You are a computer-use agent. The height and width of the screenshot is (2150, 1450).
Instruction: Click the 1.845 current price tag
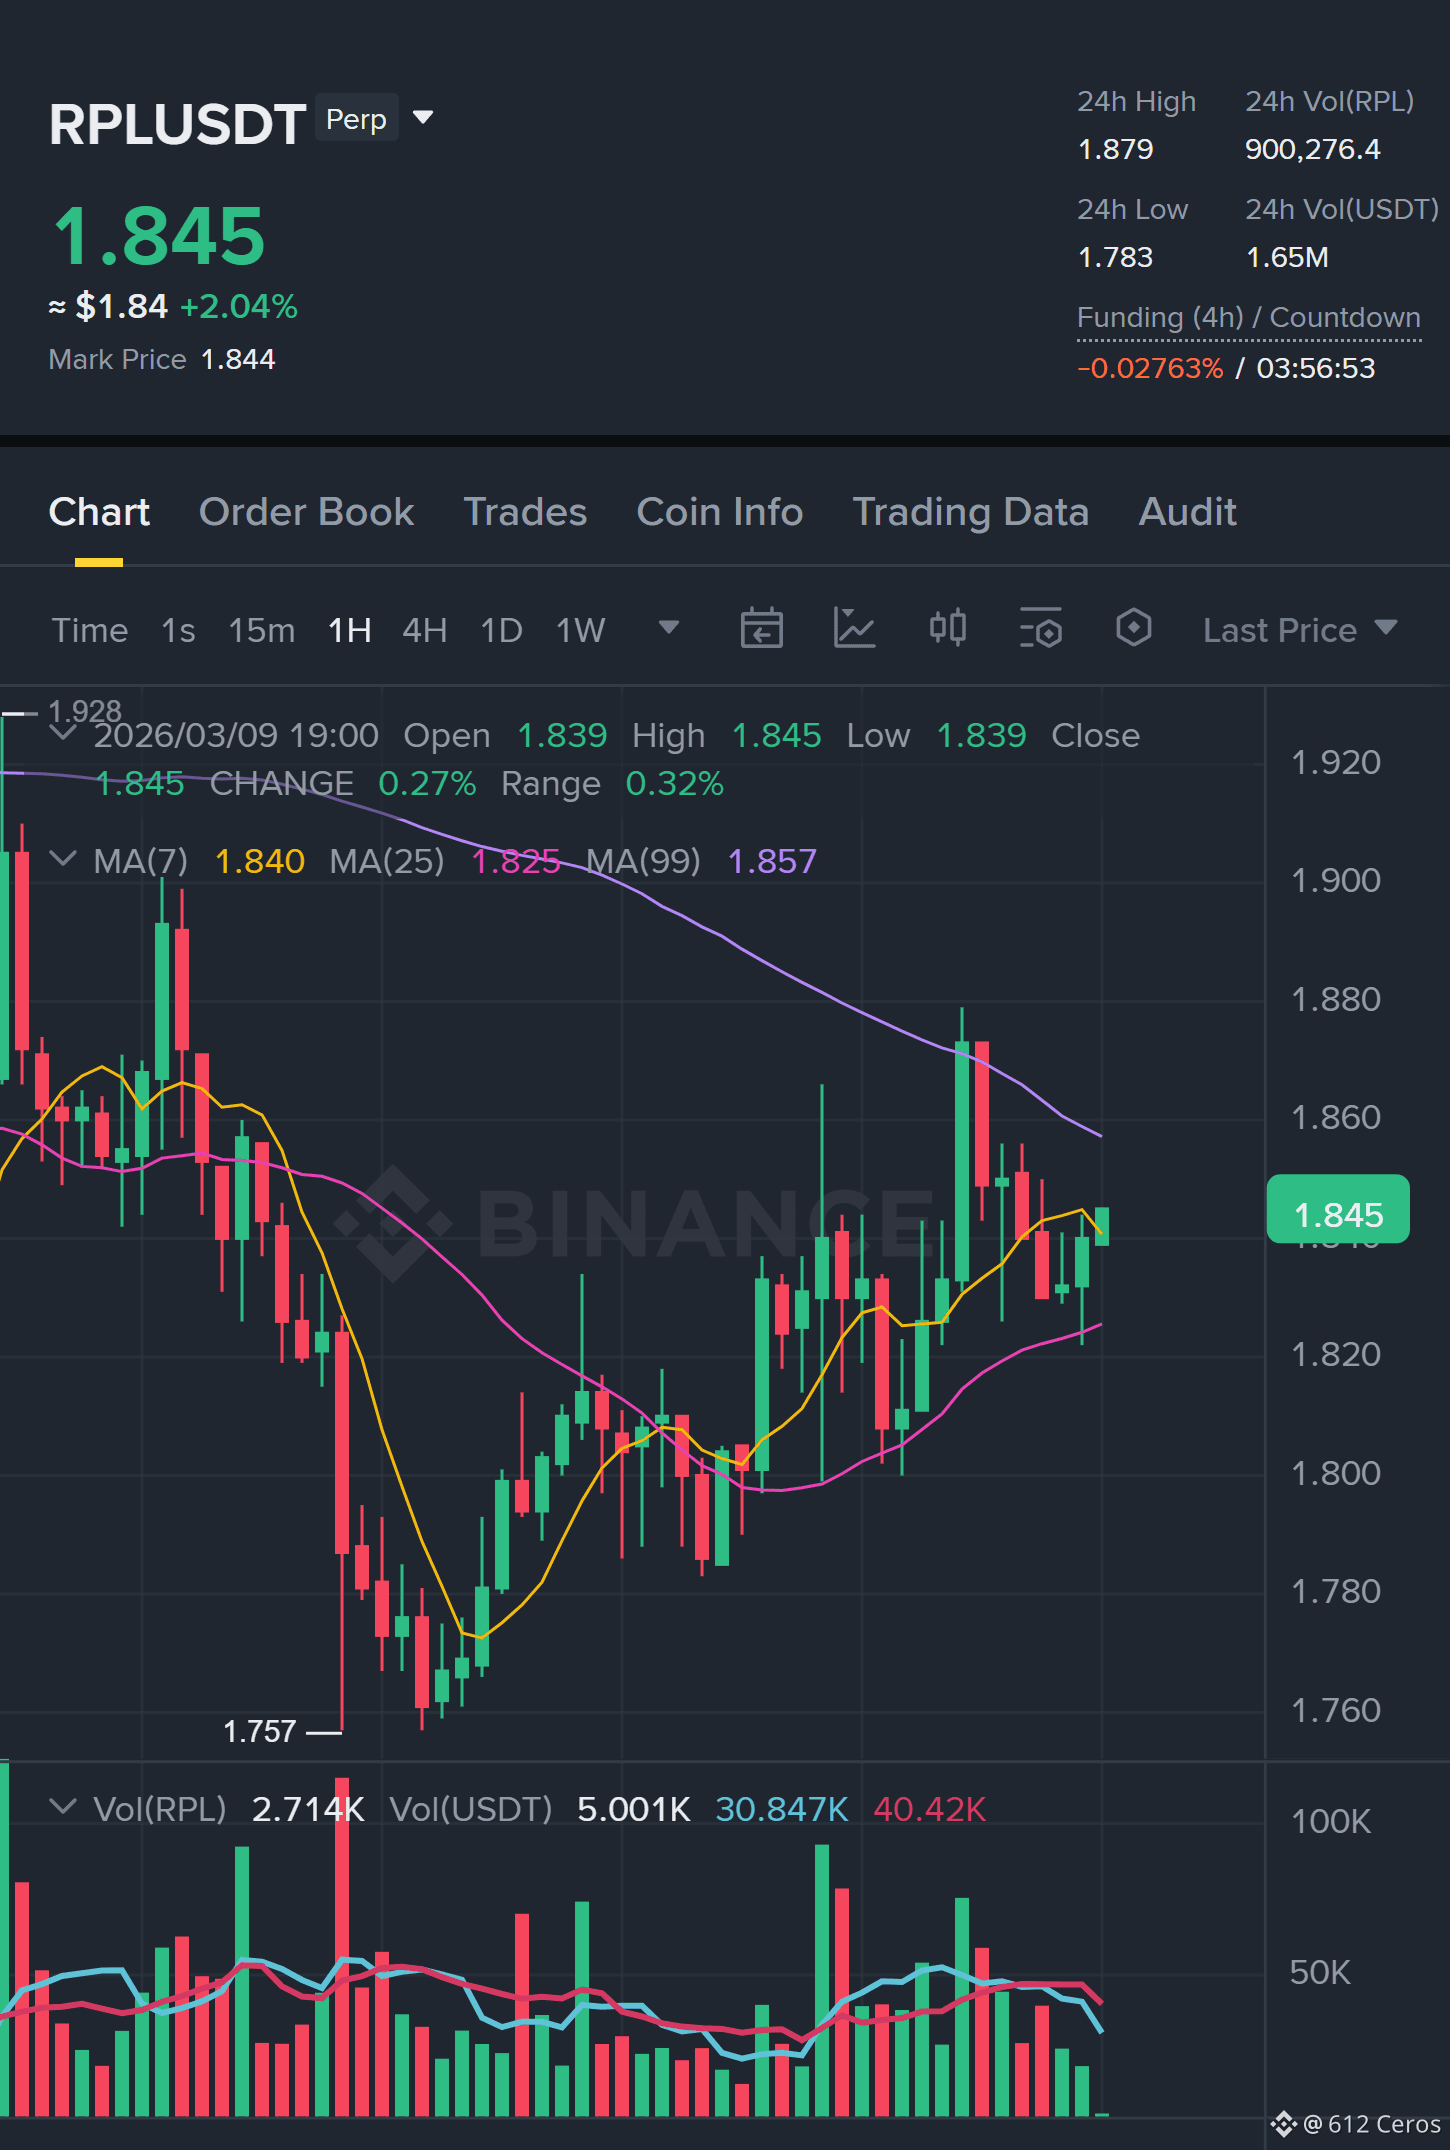[x=1338, y=1210]
